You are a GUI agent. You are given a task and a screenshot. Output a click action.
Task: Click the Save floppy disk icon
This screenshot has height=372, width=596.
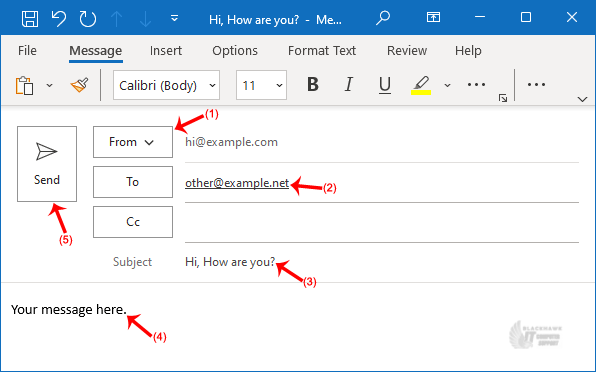30,19
